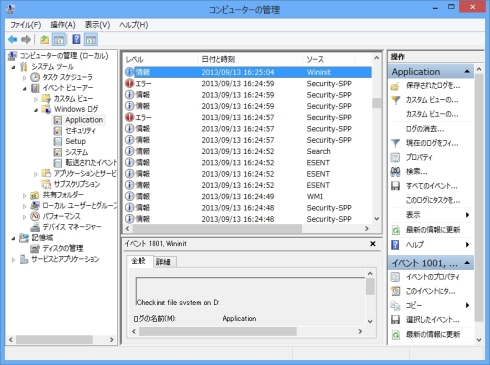Viewport: 490px width, 365px height.
Task: Click the Back arrow toolbar icon
Action: [x=13, y=40]
